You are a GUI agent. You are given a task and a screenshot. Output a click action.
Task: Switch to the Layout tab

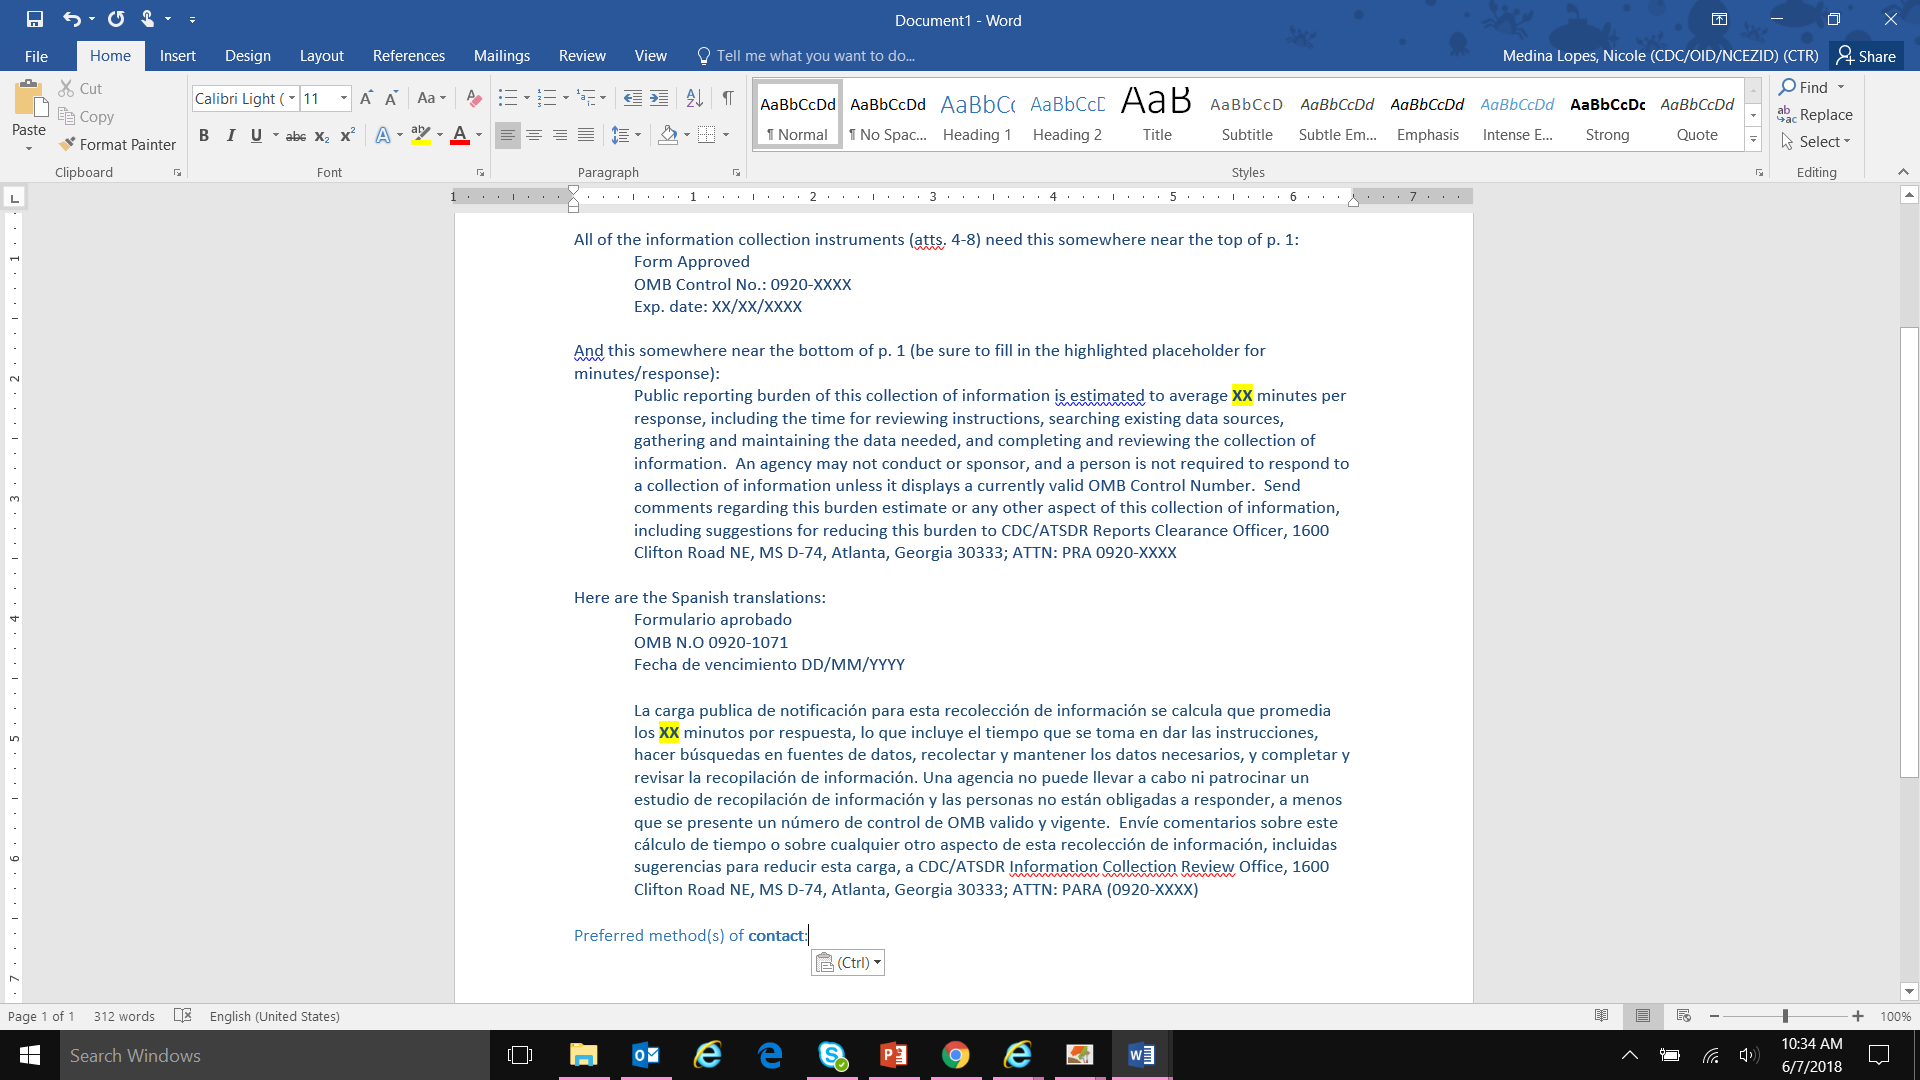321,56
